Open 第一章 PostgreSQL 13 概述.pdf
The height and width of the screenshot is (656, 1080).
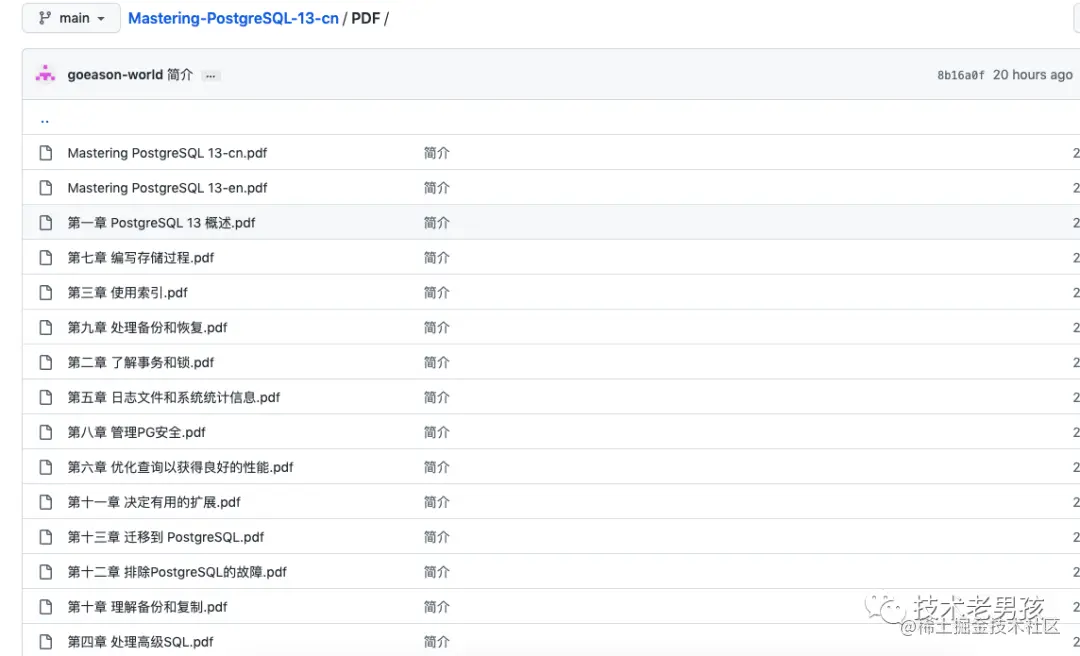[161, 223]
